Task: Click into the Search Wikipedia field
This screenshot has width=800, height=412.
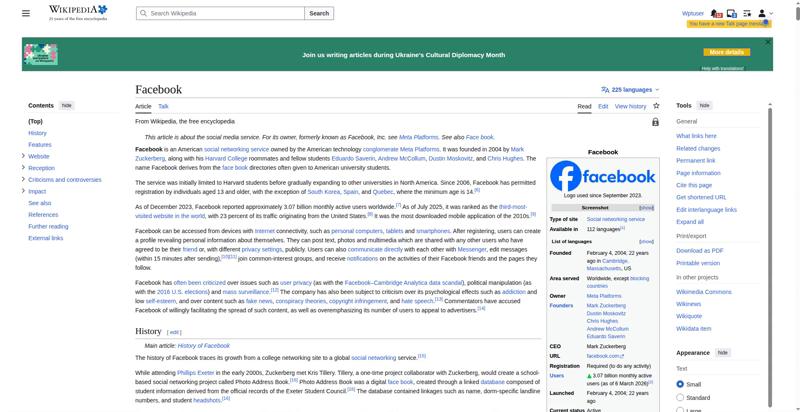Action: click(x=220, y=13)
